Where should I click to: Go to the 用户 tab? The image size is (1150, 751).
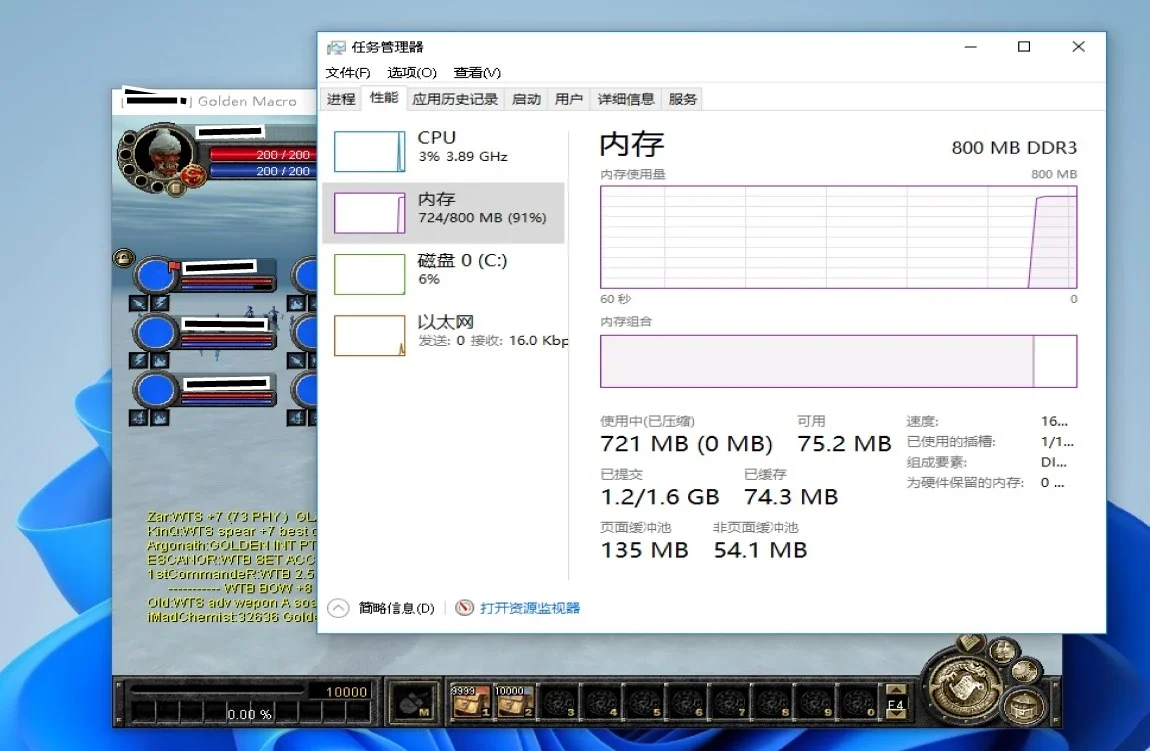(x=568, y=99)
